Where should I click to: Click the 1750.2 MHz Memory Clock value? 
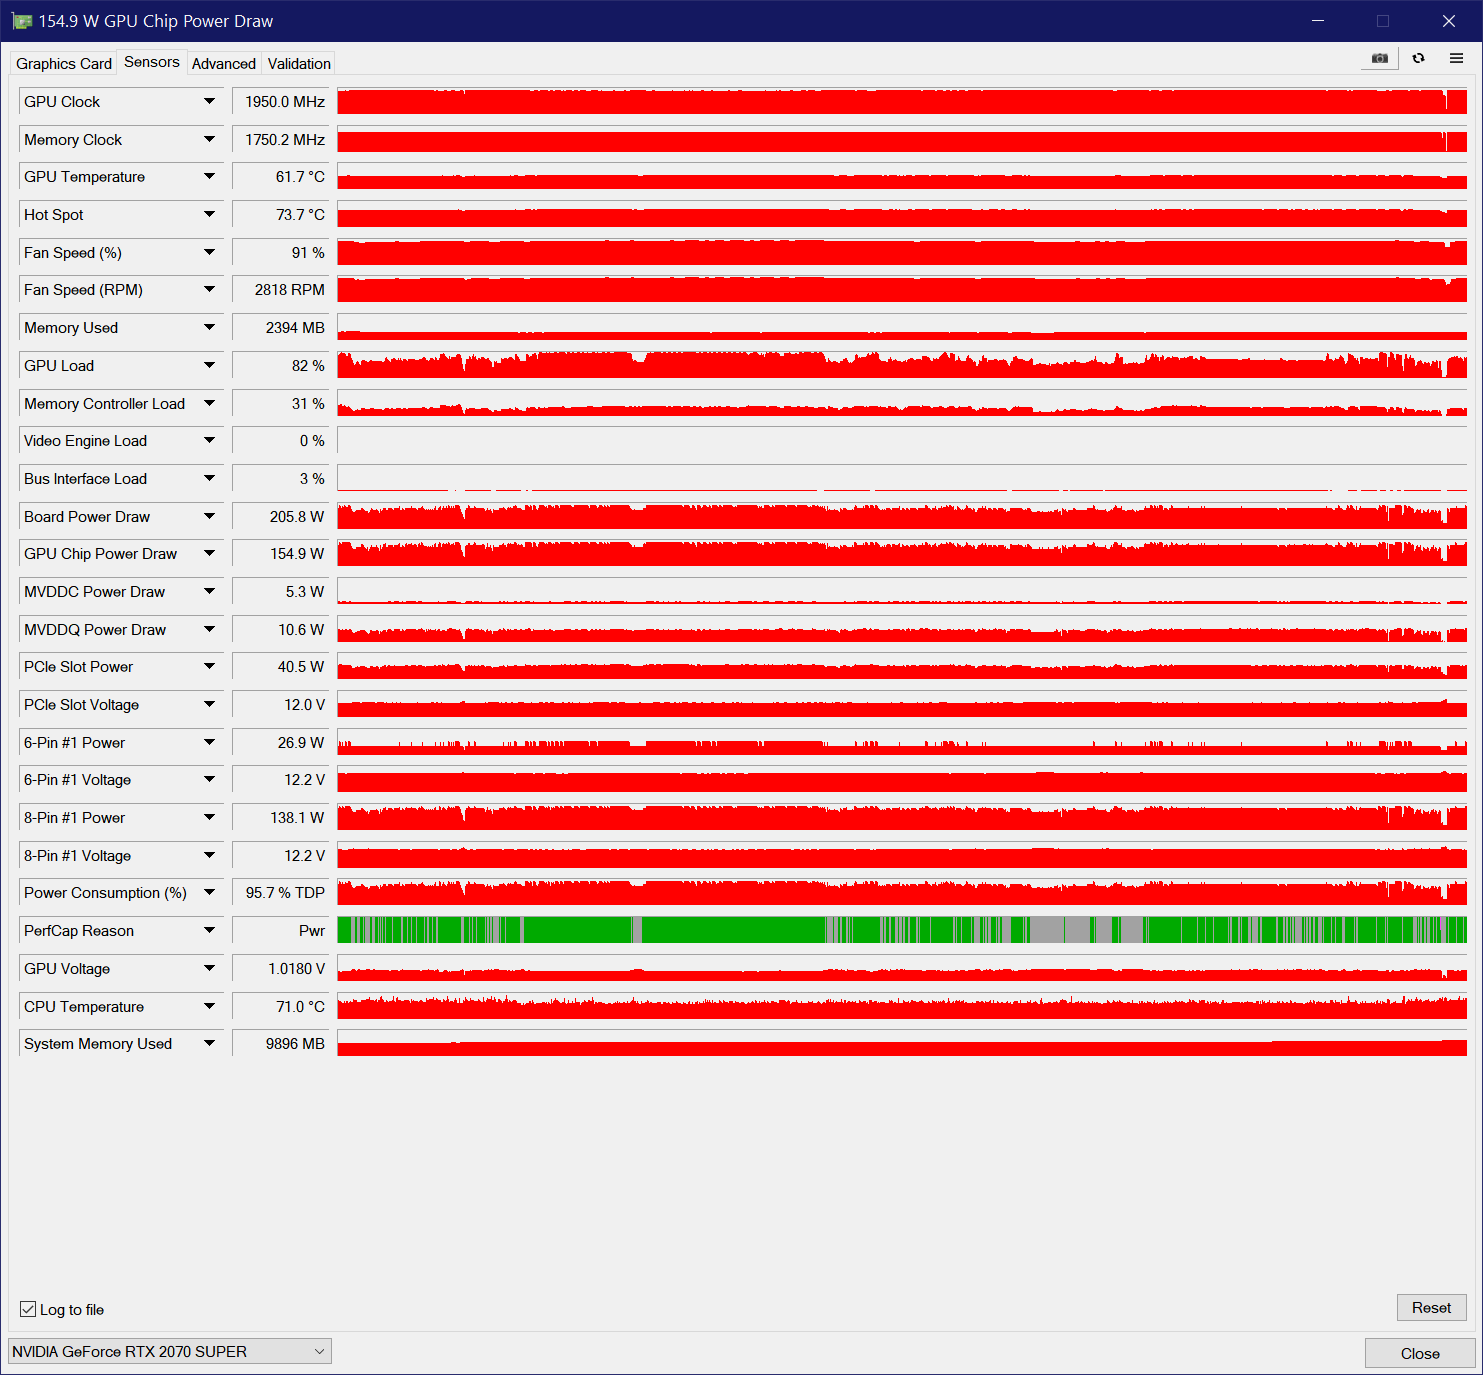(280, 140)
